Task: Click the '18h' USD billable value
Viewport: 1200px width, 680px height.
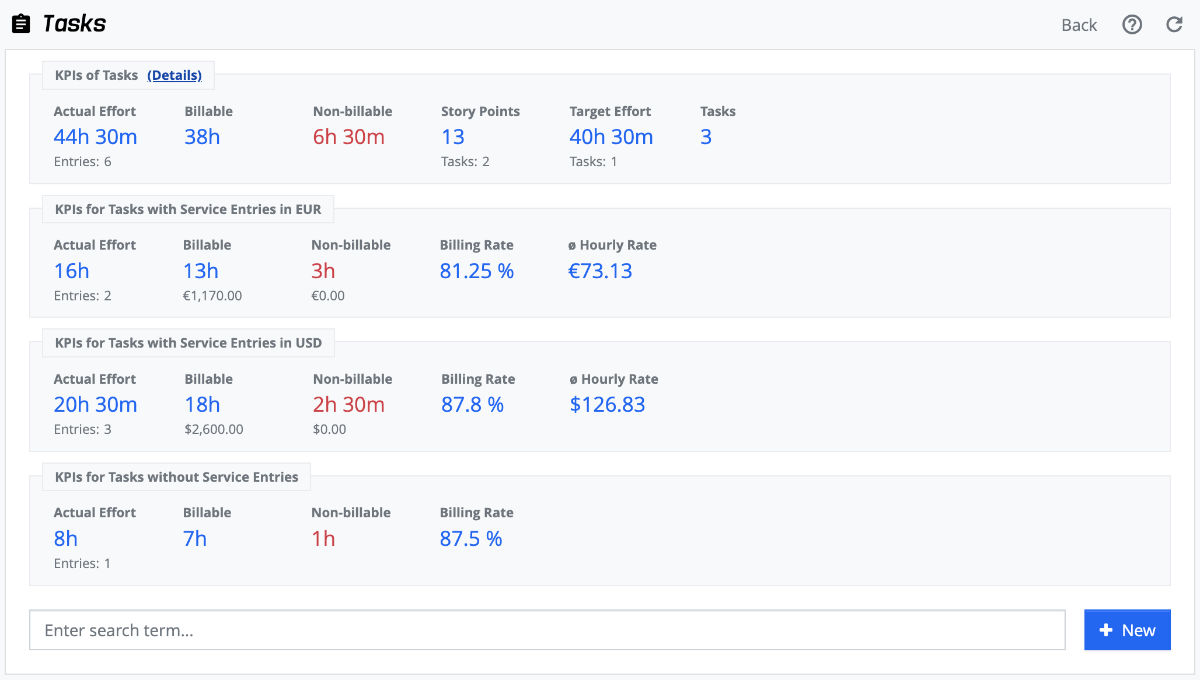Action: (x=202, y=405)
